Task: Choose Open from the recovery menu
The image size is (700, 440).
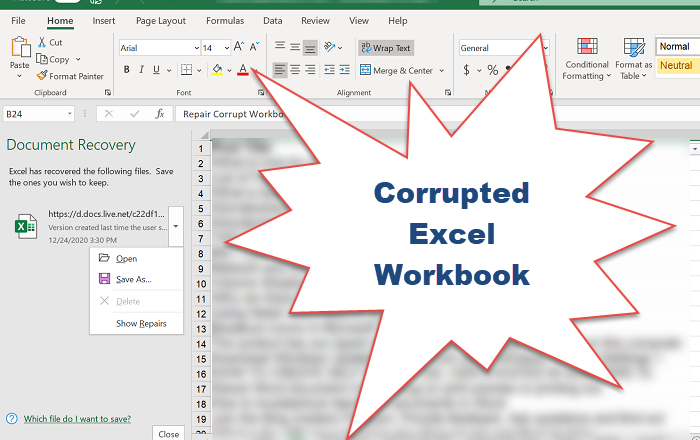Action: click(137, 258)
